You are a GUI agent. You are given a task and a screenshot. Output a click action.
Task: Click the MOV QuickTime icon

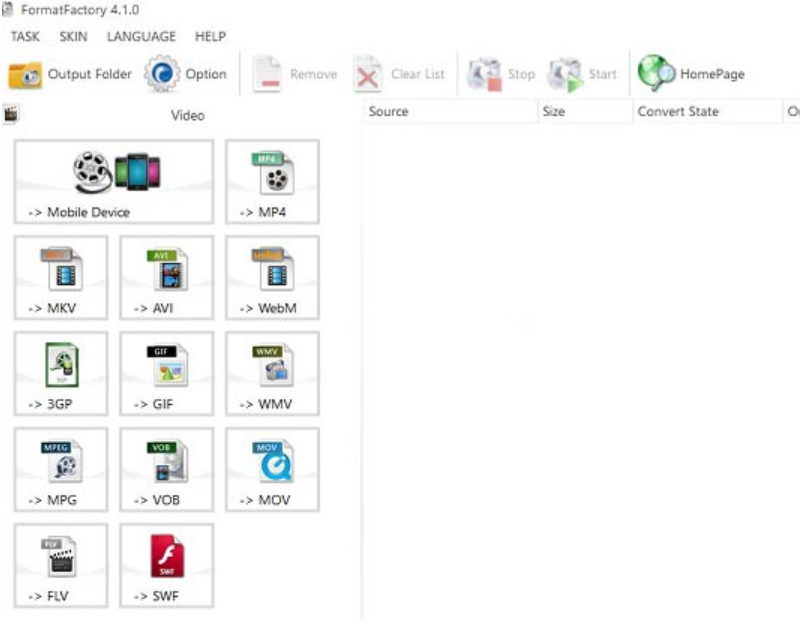(272, 462)
